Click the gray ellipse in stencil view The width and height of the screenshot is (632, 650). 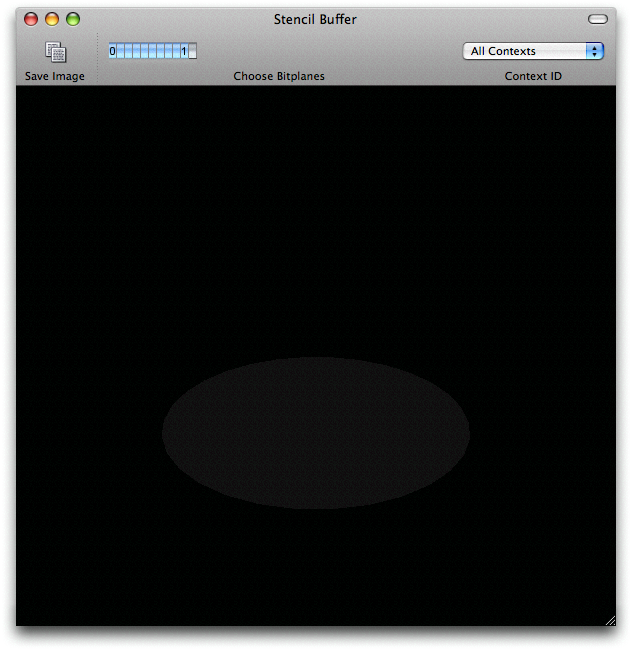point(315,432)
